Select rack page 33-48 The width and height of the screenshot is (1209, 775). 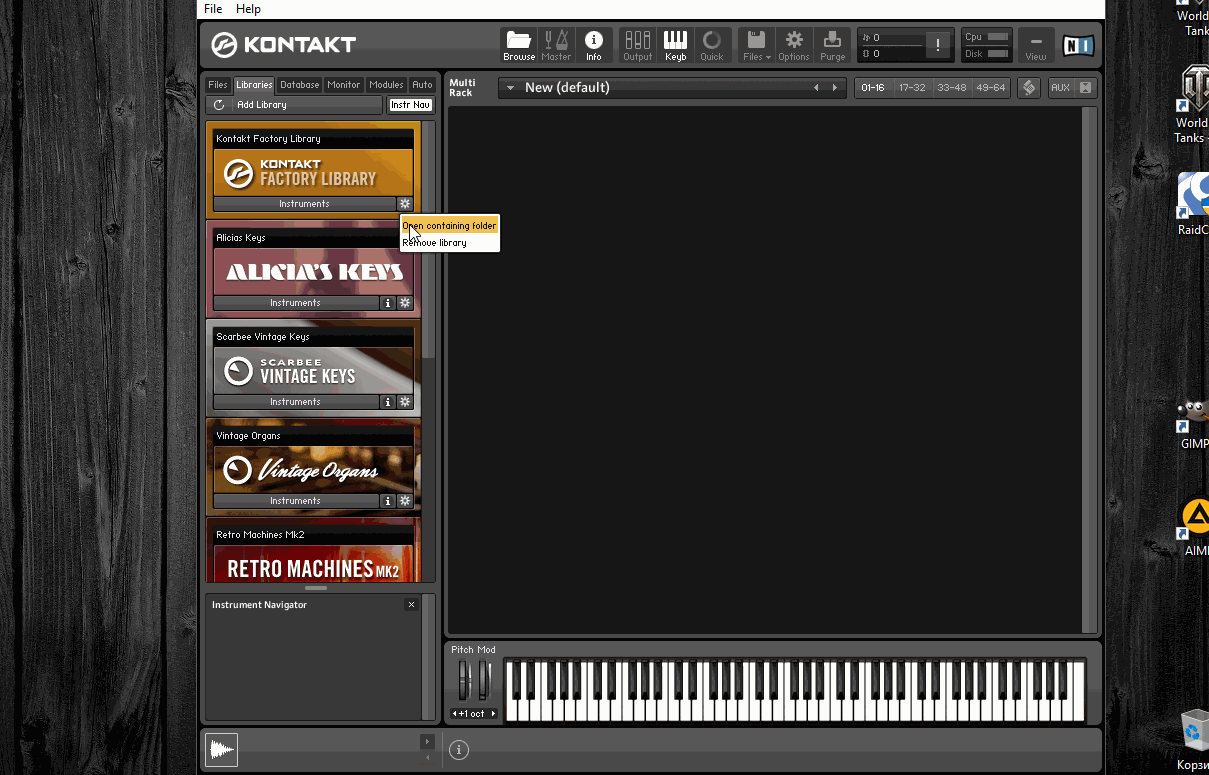951,88
